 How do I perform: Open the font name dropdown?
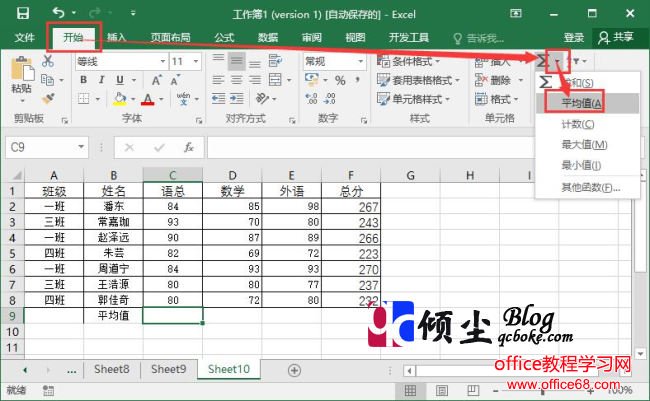click(x=163, y=61)
